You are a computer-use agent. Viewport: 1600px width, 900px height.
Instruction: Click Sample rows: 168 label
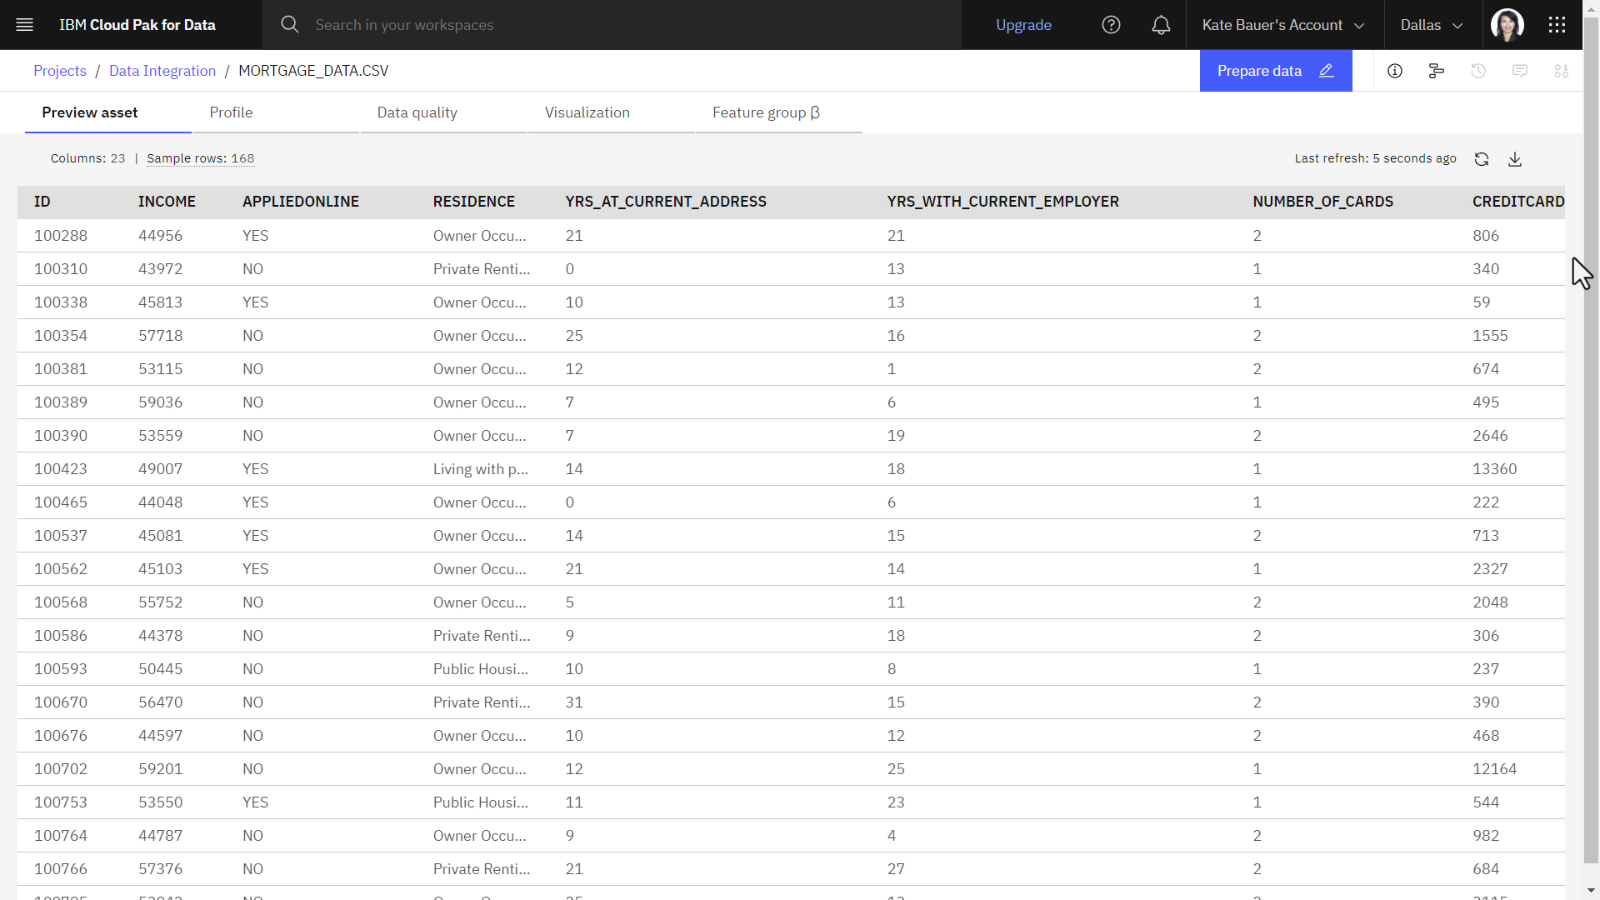[200, 158]
